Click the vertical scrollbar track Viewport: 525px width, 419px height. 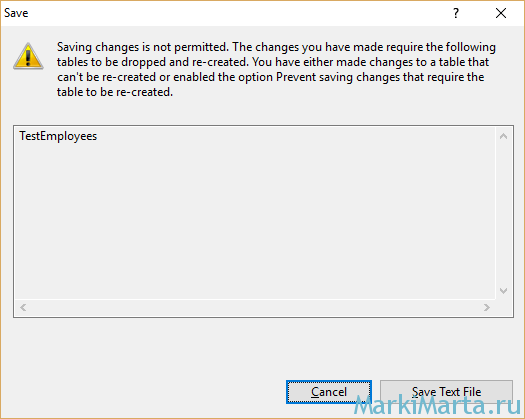coord(503,213)
